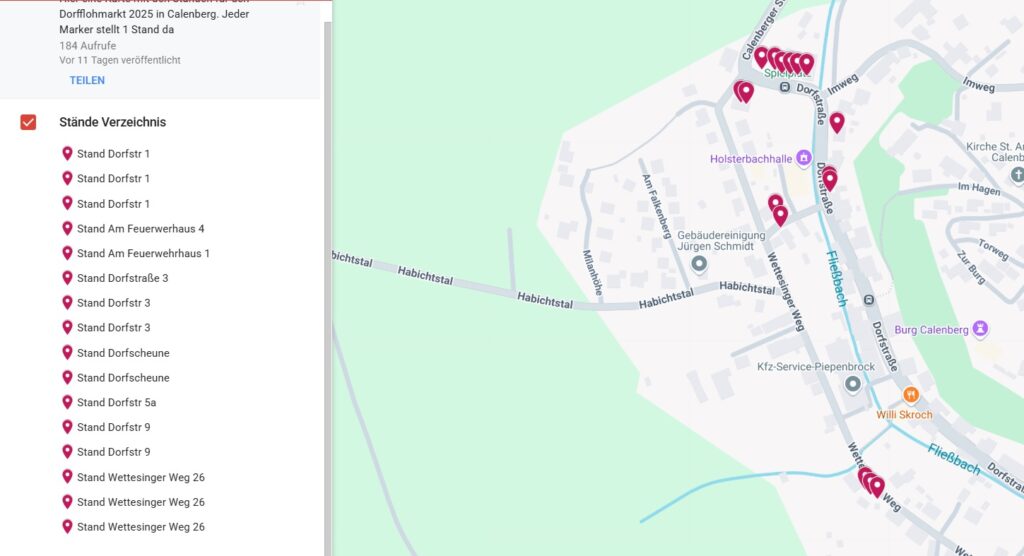Image resolution: width=1024 pixels, height=556 pixels.
Task: Click lone red marker below Imweg label
Action: pyautogui.click(x=837, y=122)
